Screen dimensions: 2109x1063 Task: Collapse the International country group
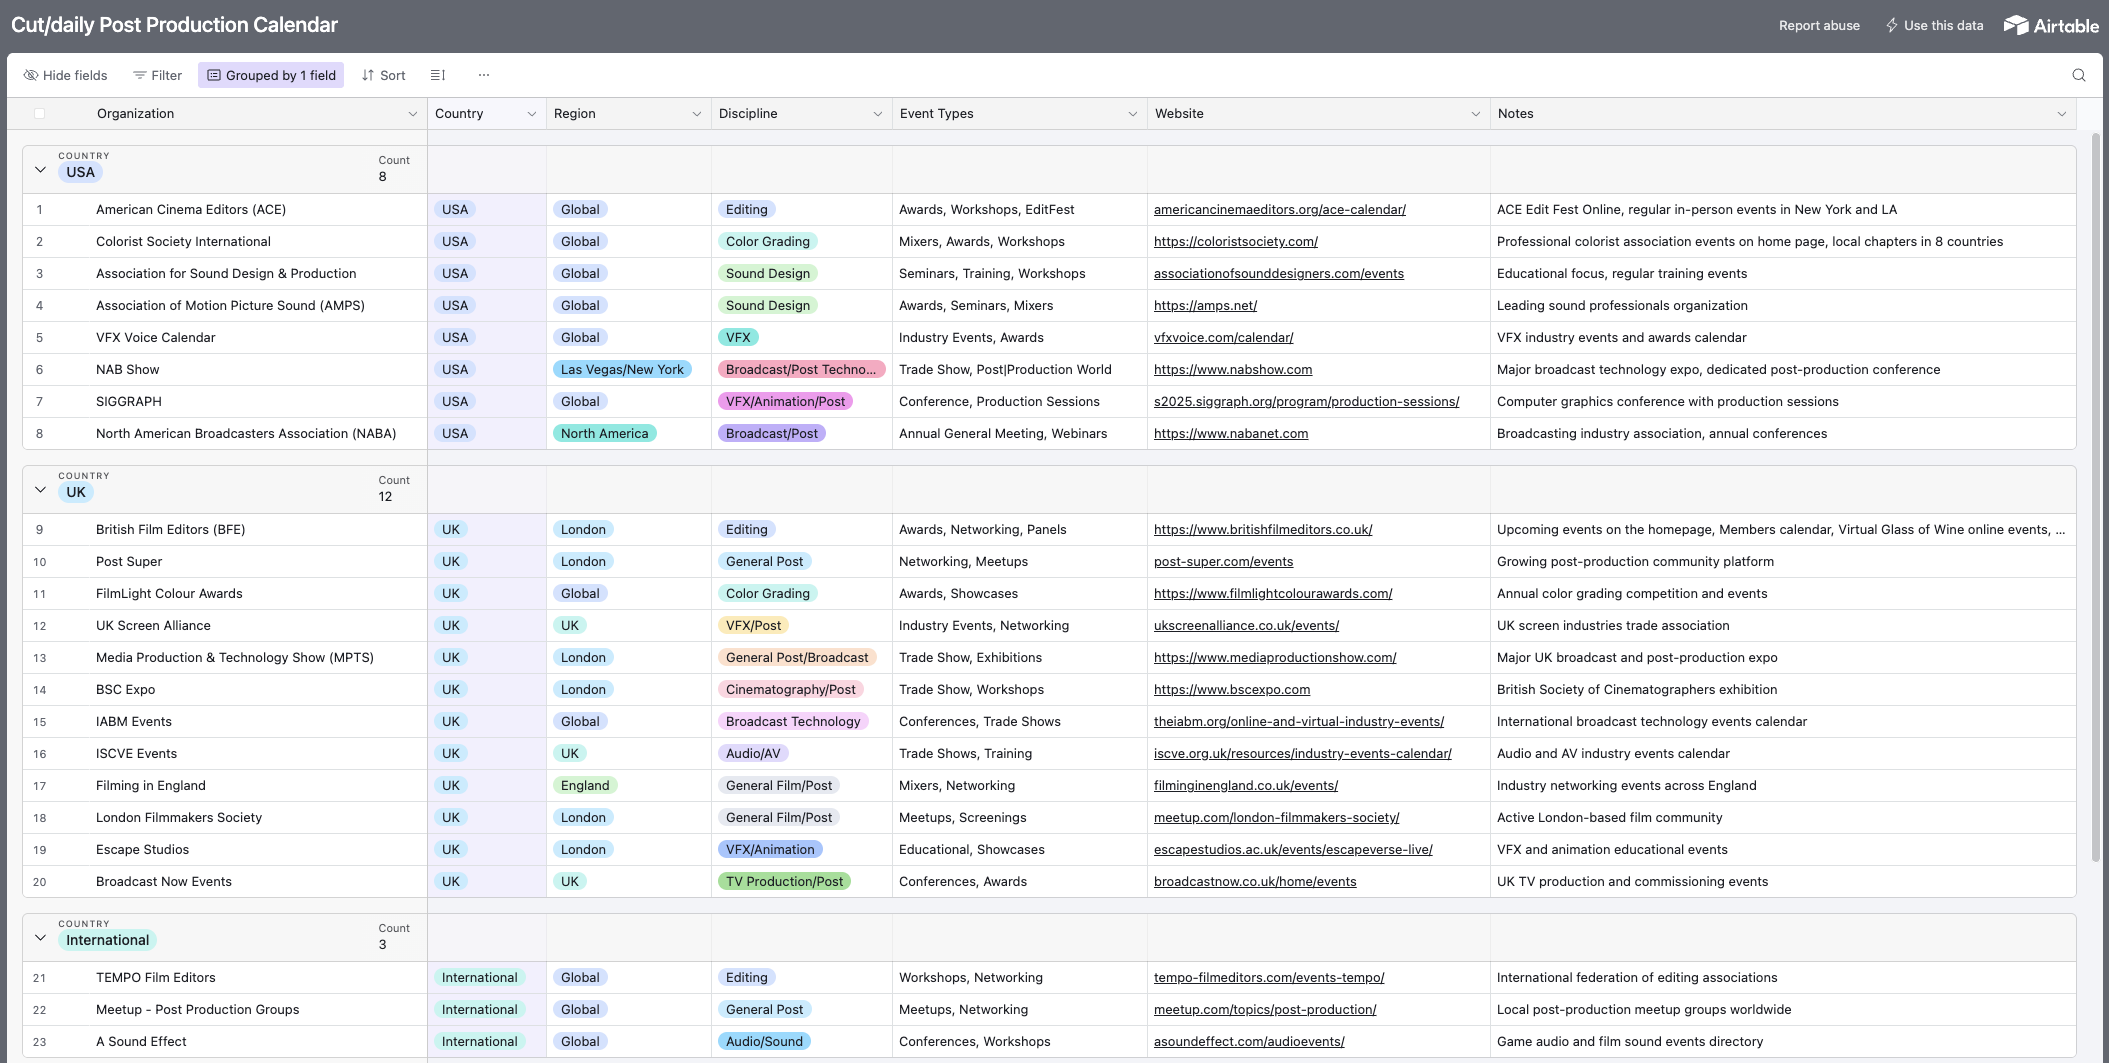[x=40, y=938]
